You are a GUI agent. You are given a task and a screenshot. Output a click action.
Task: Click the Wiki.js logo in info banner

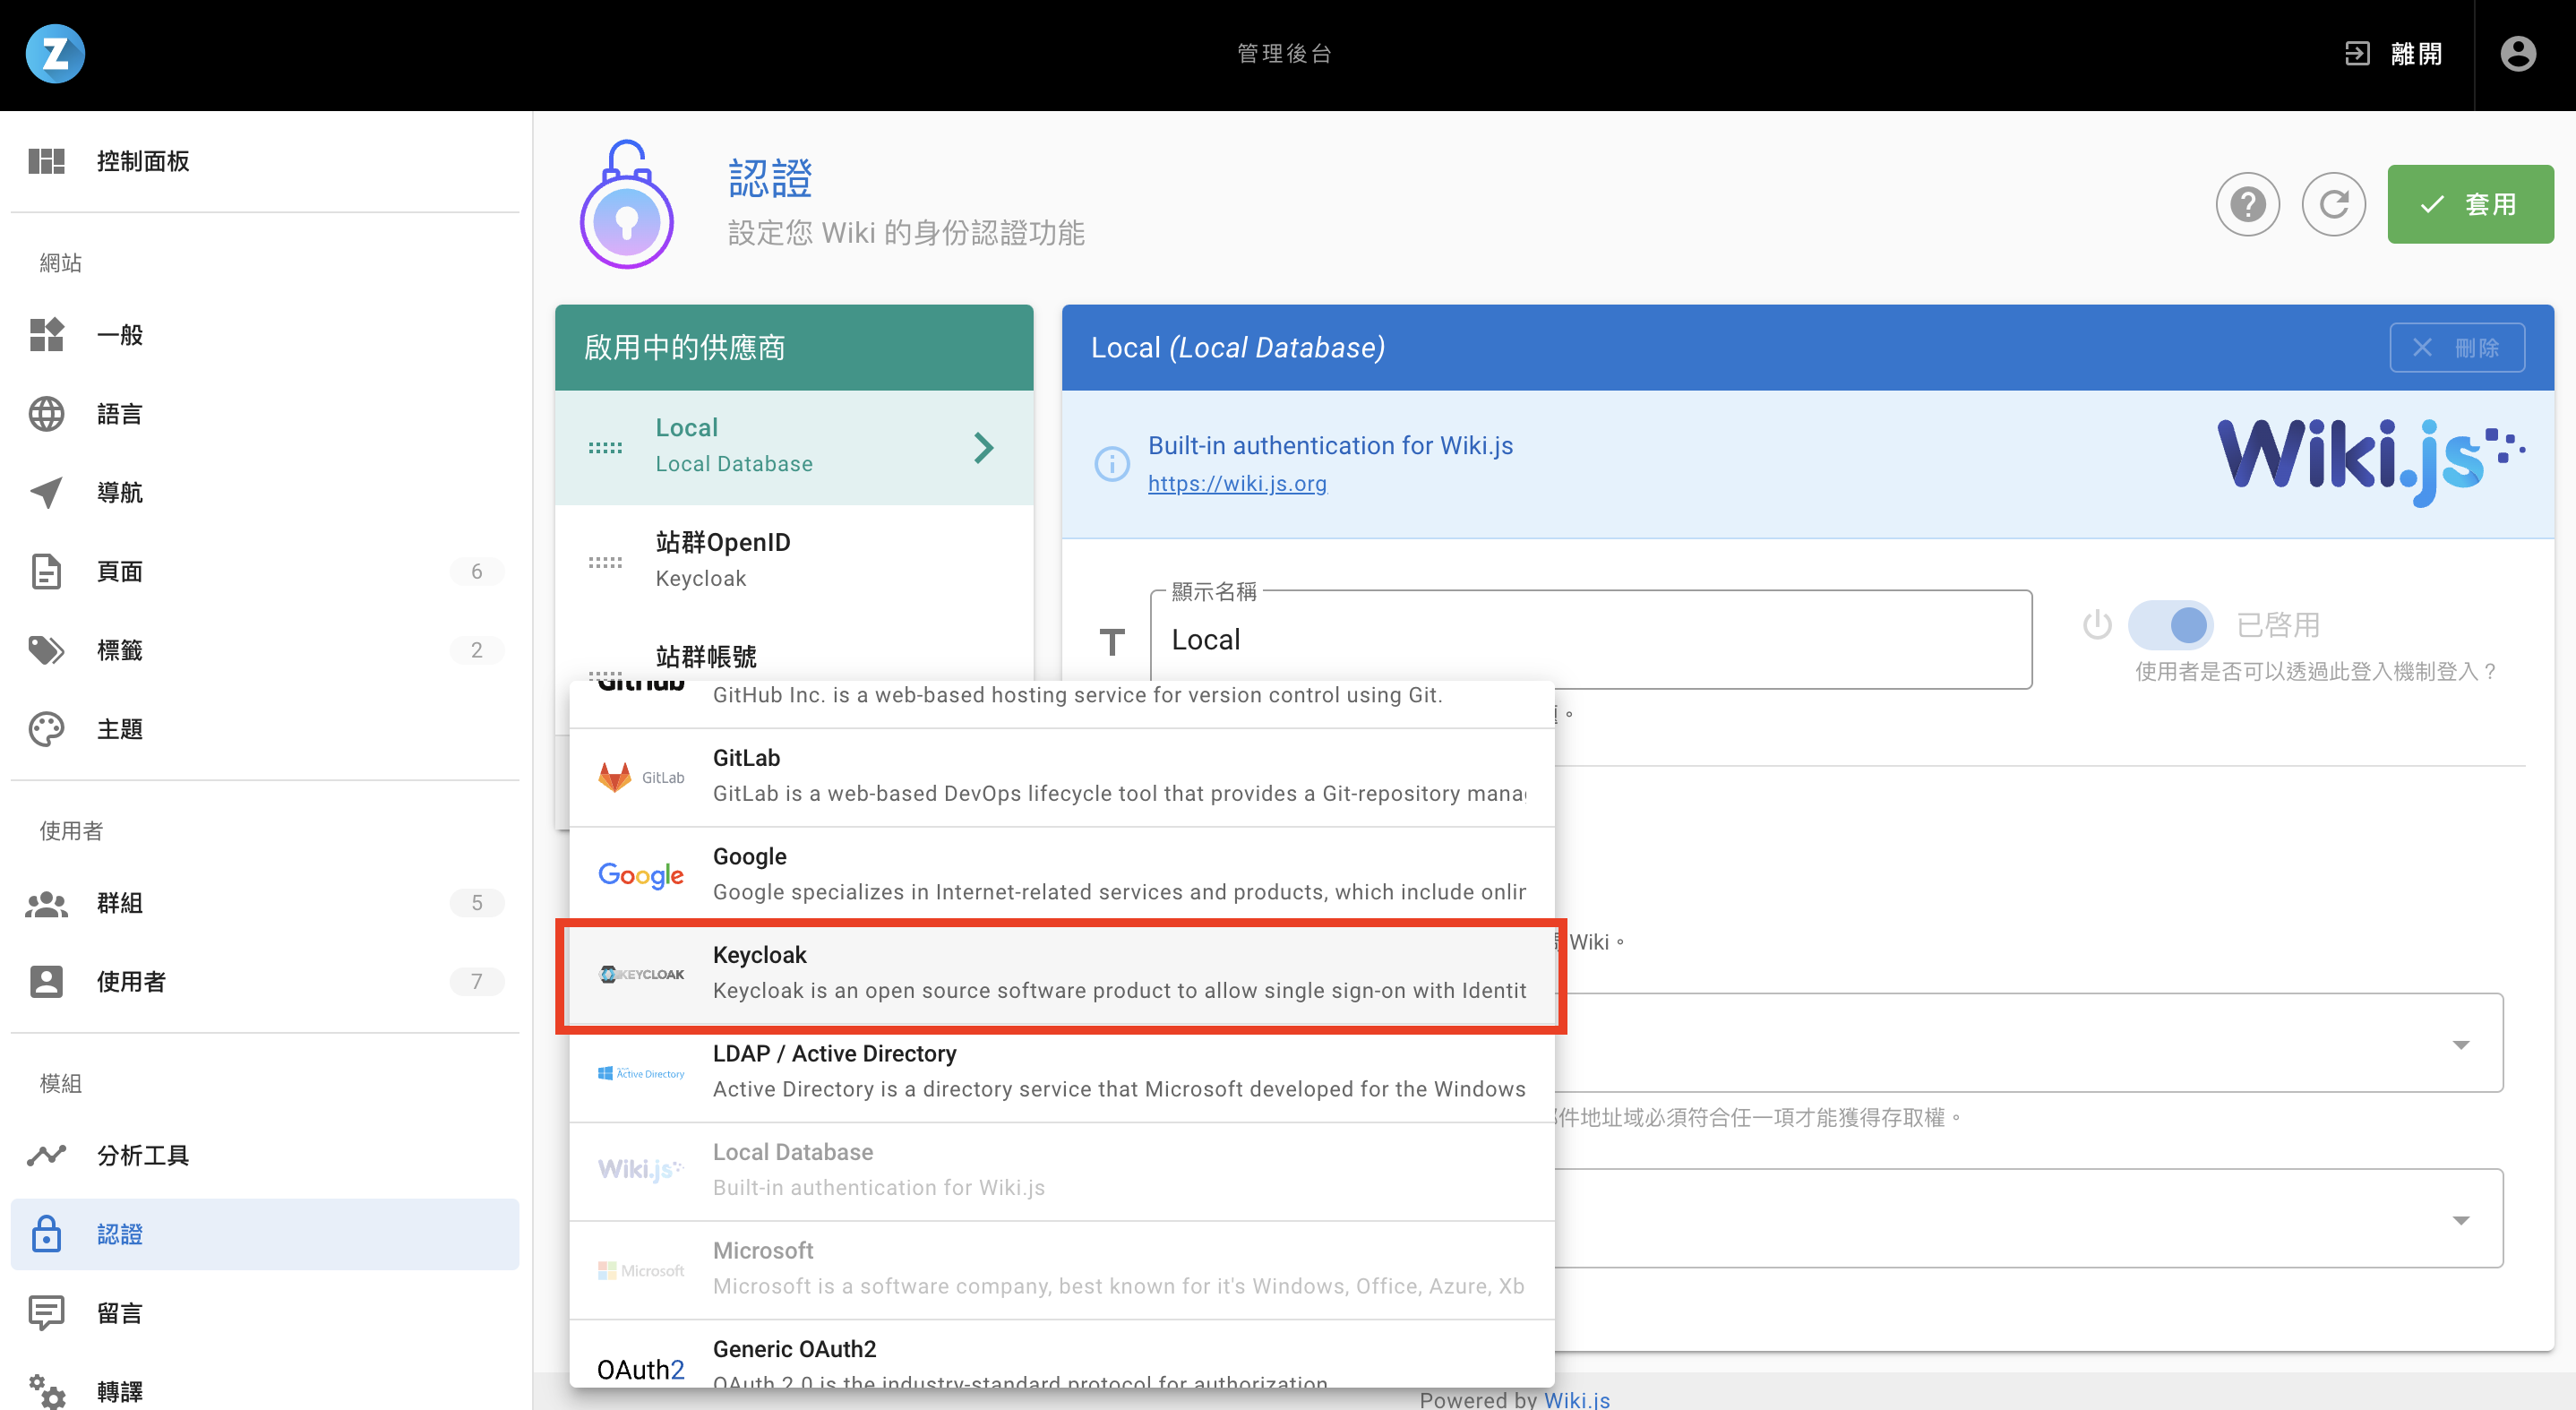[2371, 463]
